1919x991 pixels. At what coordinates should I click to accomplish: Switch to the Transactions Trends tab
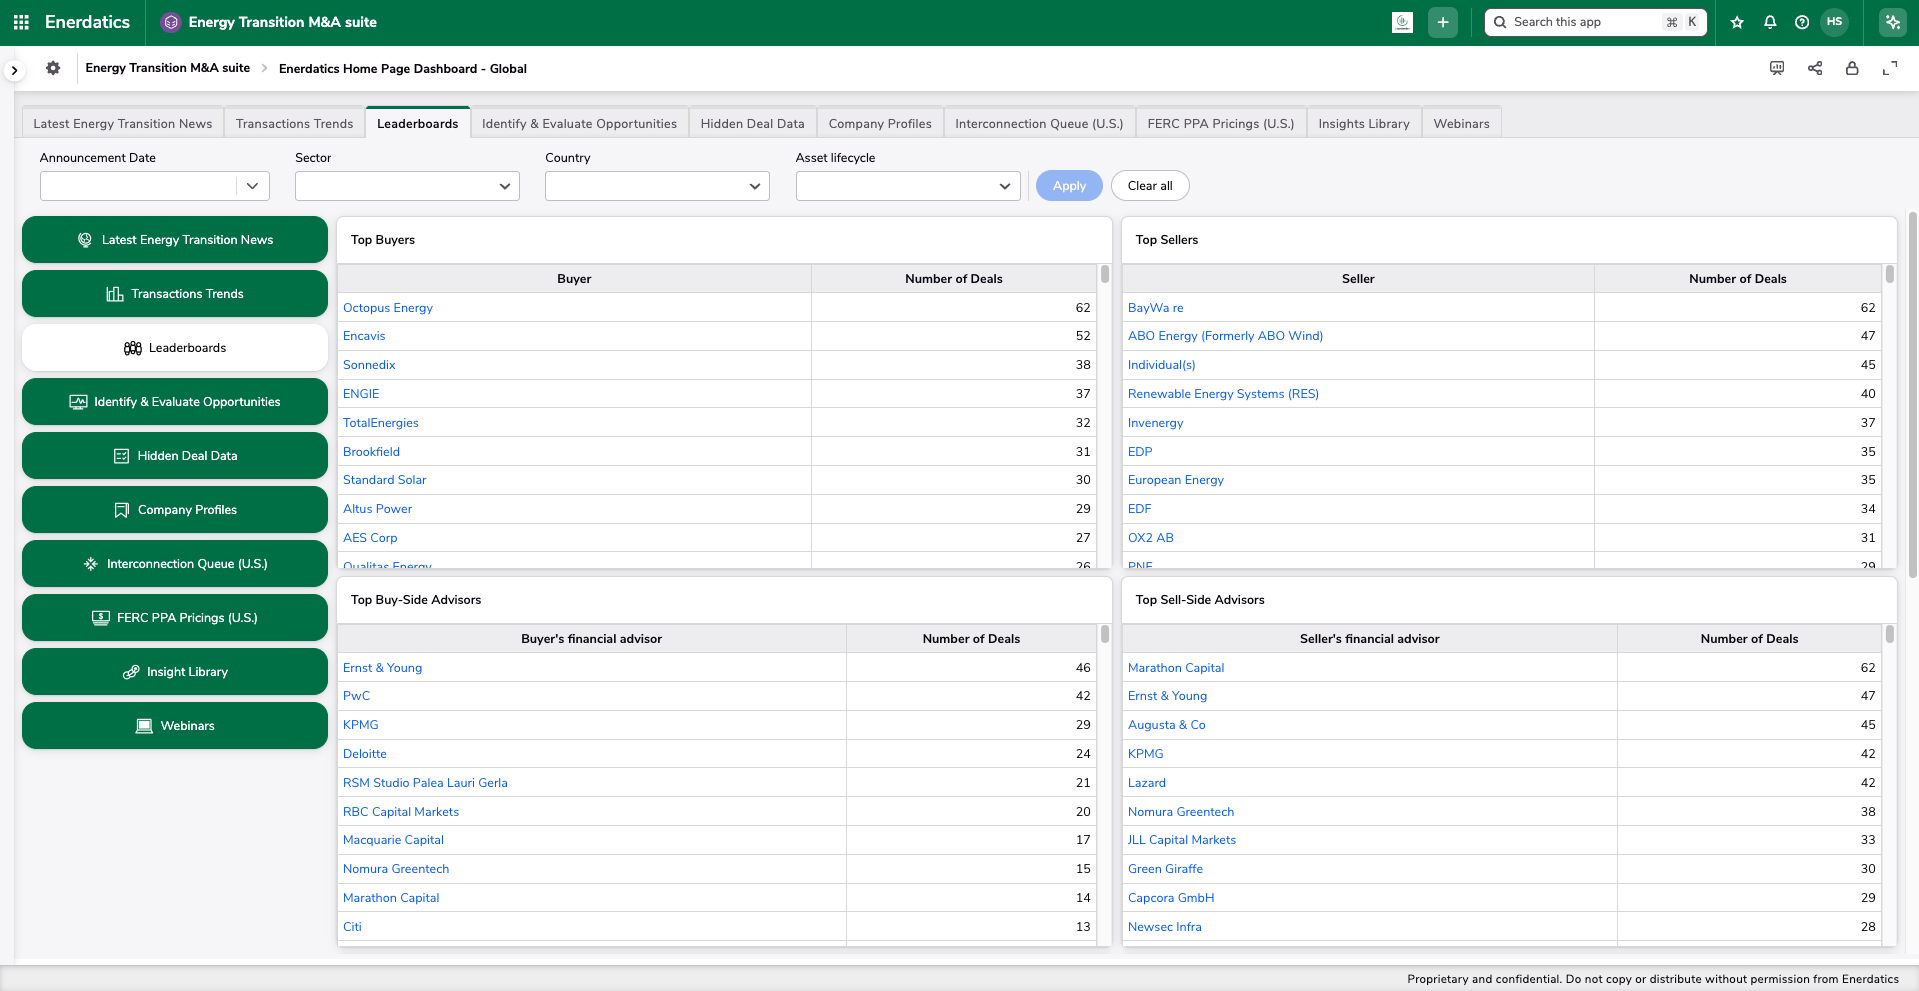pos(294,123)
